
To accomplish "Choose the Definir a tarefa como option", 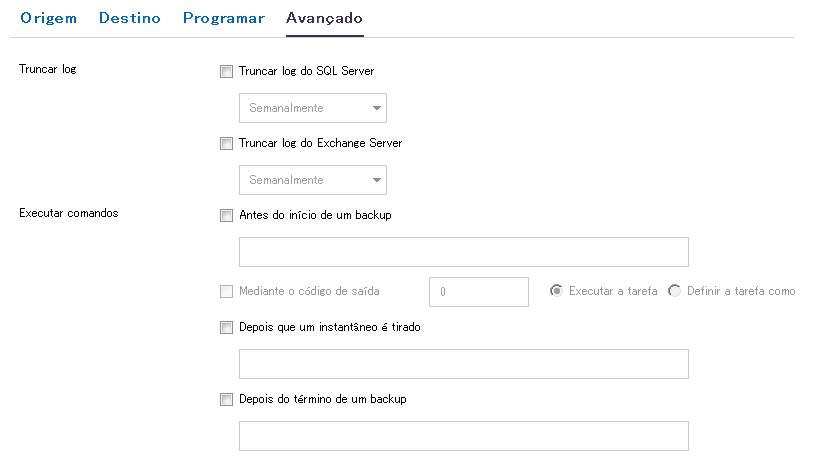I will [x=675, y=291].
